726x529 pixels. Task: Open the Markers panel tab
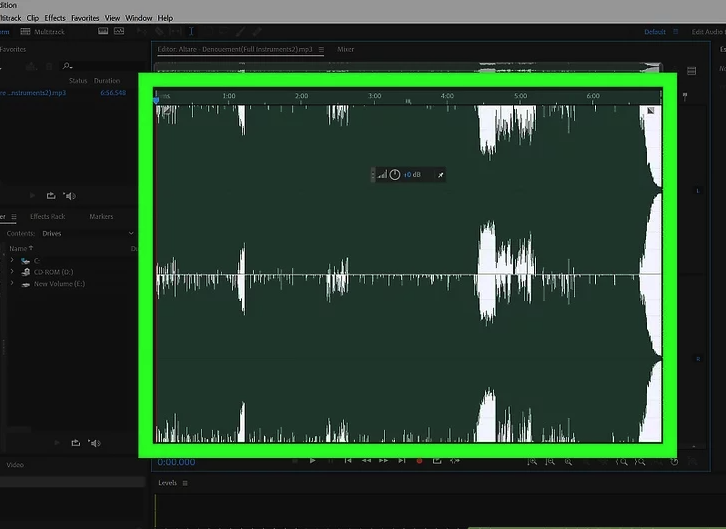(x=101, y=216)
